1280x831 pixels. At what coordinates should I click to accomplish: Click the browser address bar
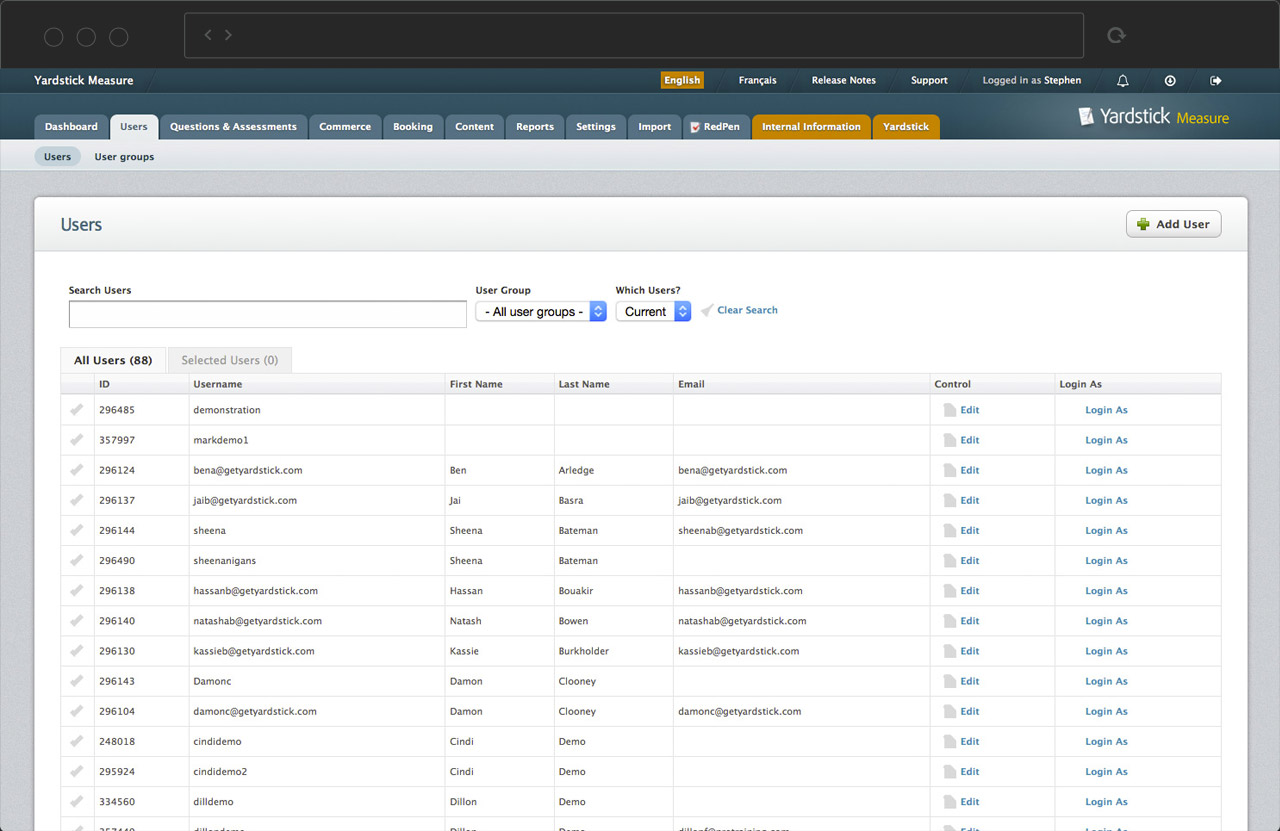pos(634,36)
